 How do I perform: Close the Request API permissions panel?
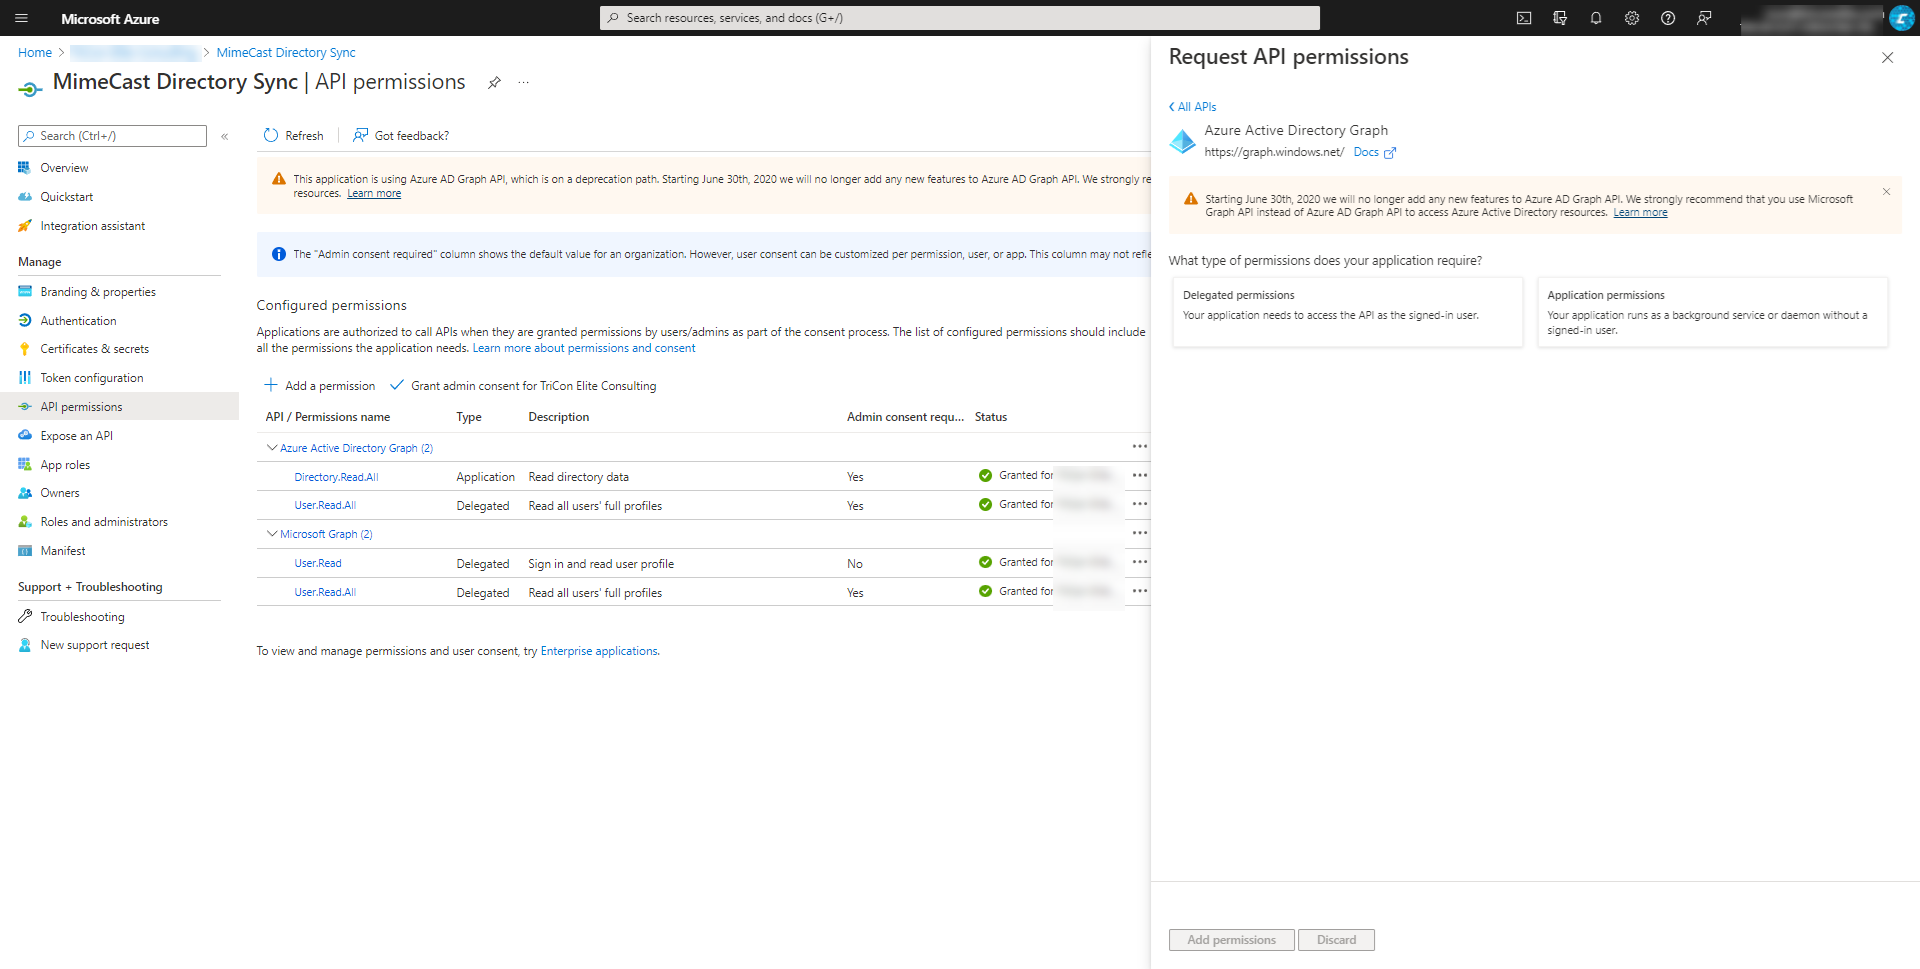1887,58
